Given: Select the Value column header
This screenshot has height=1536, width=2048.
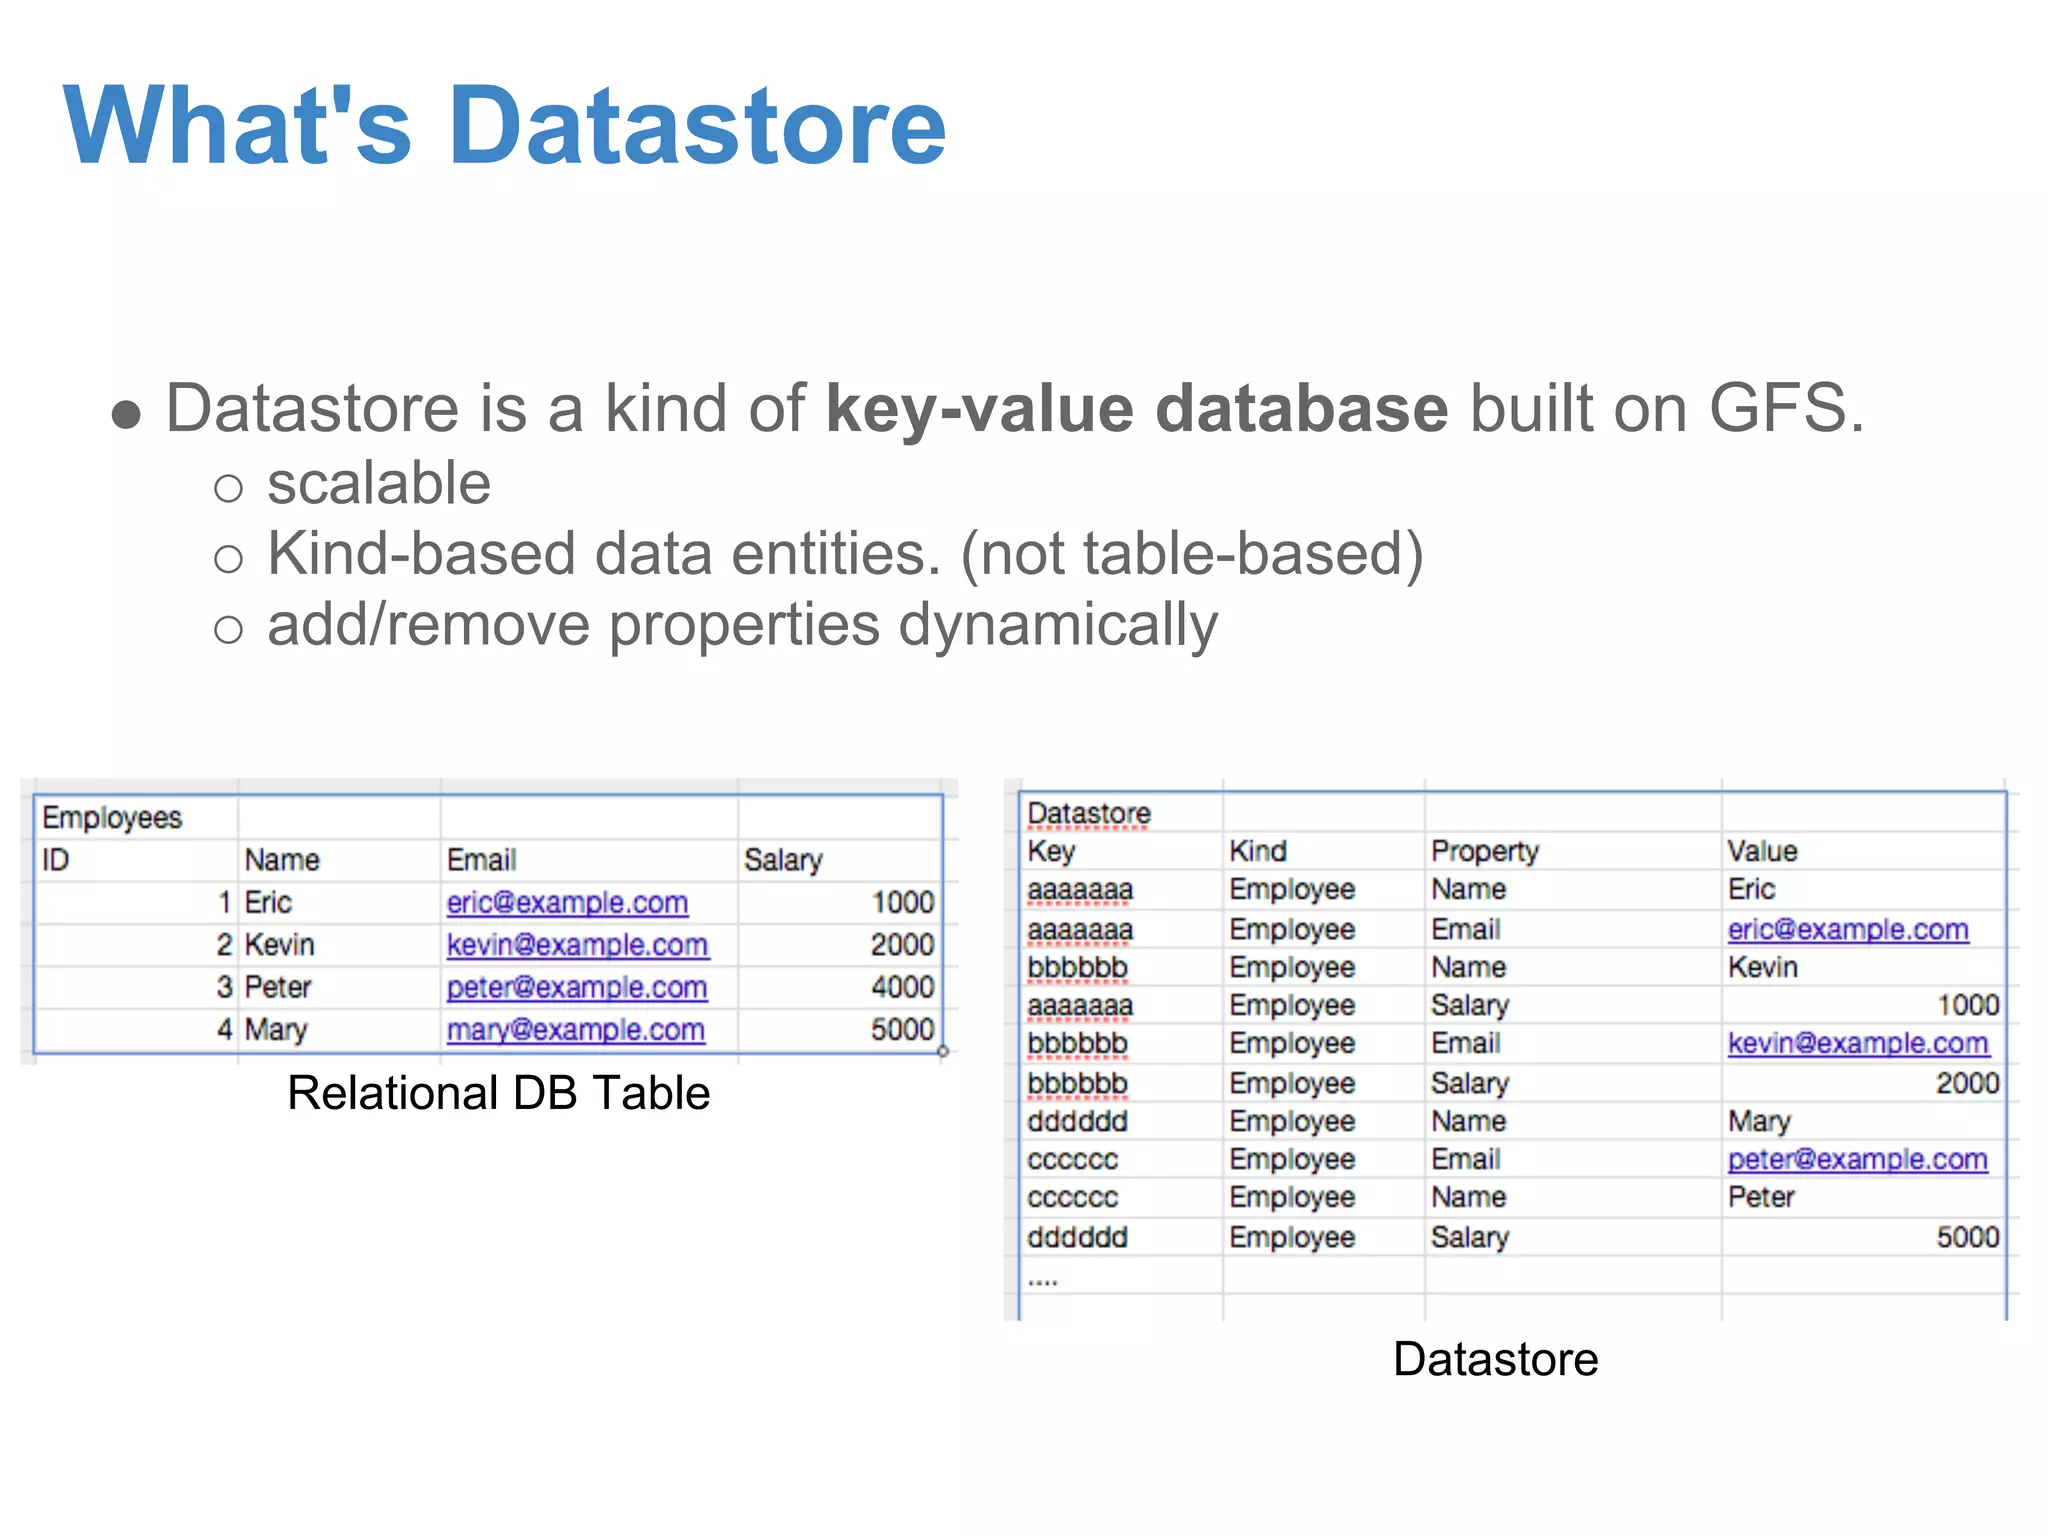Looking at the screenshot, I should [x=1761, y=851].
